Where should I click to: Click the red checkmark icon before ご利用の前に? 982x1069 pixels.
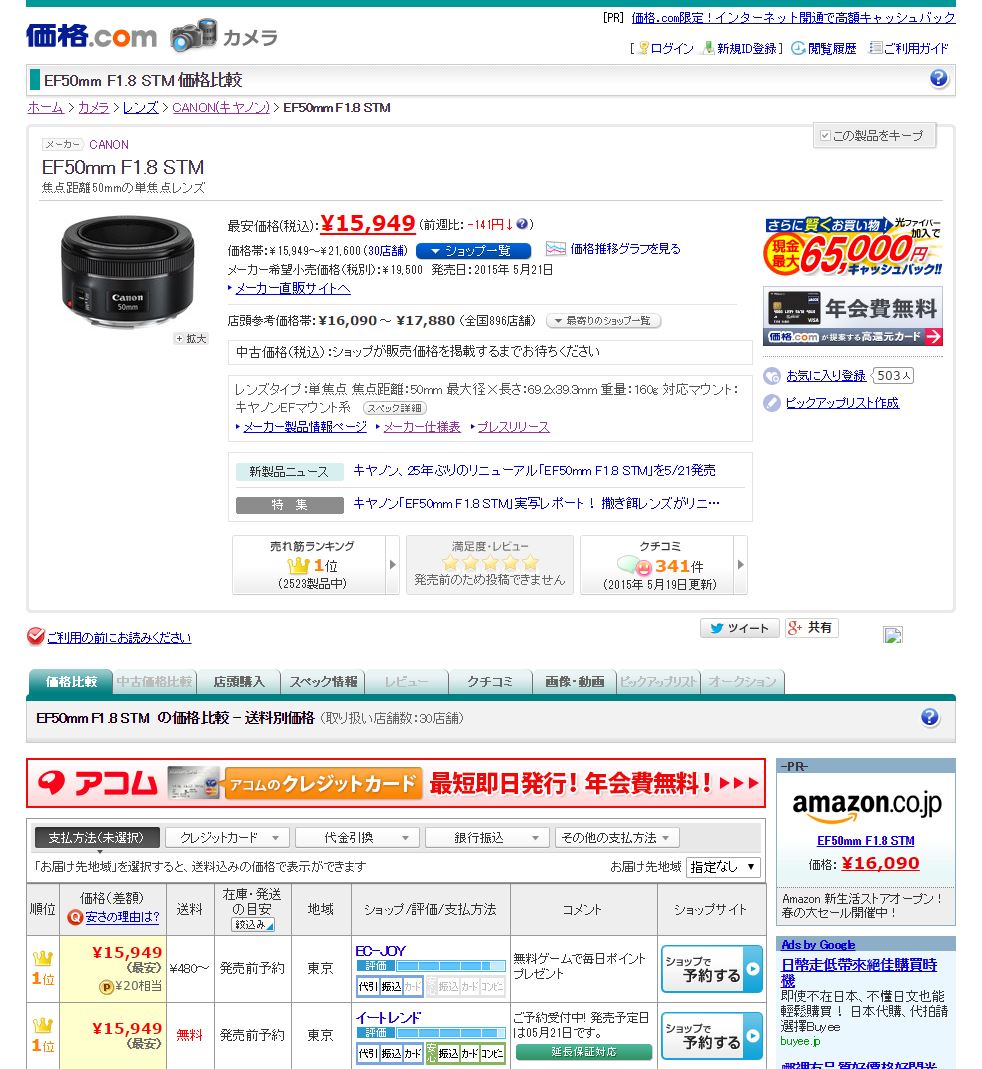point(35,636)
